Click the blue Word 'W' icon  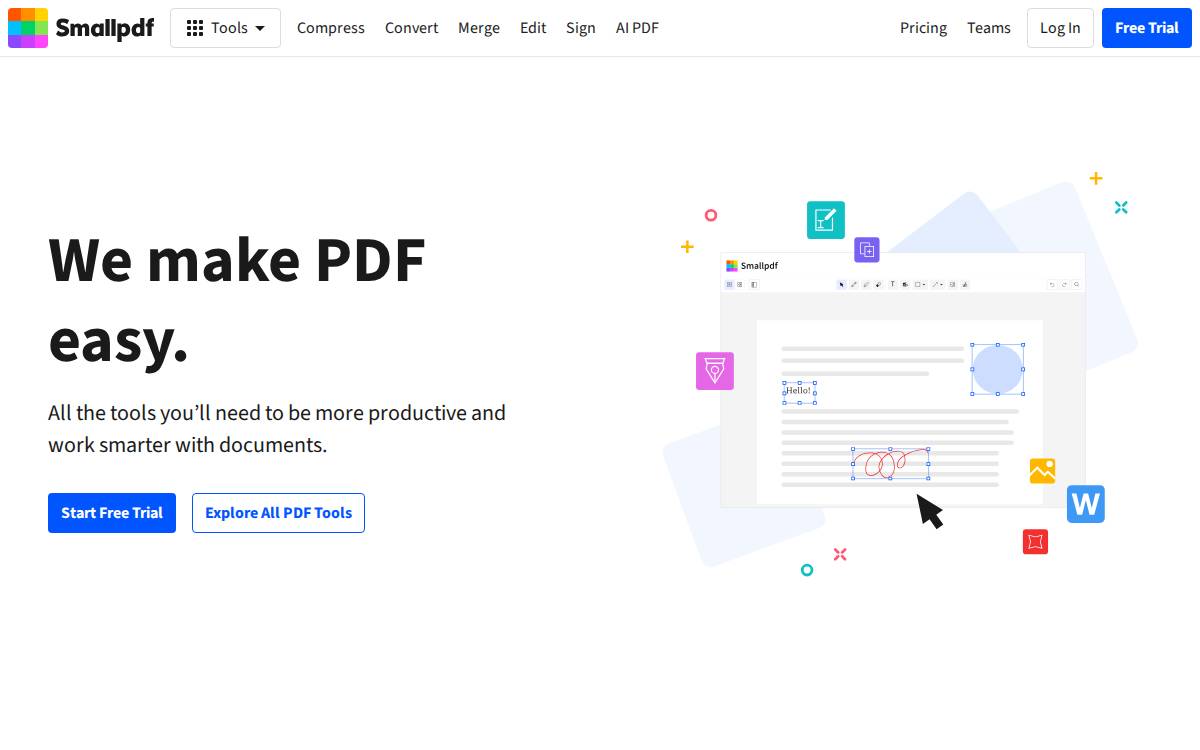[1086, 504]
